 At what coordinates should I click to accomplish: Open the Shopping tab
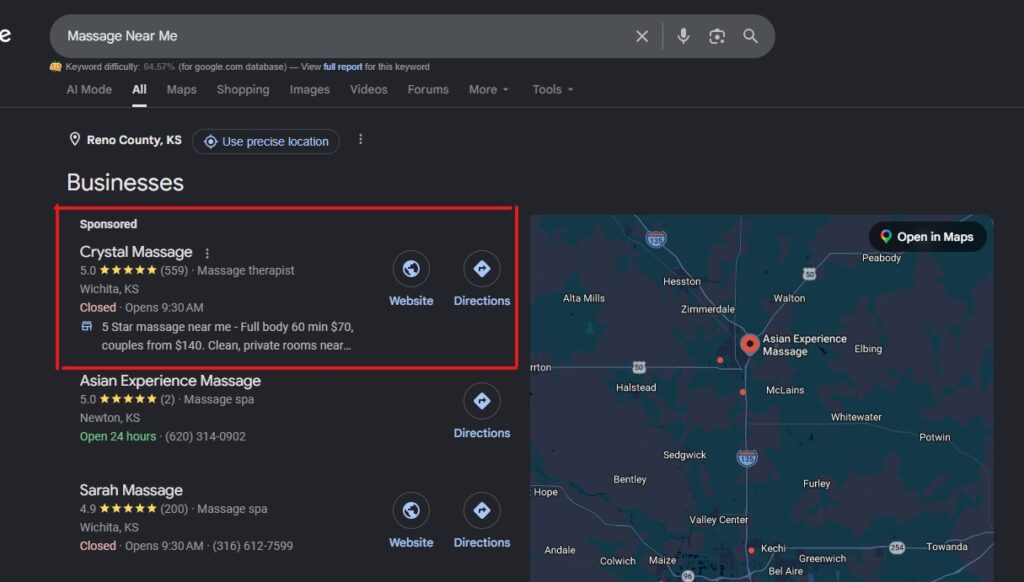[x=243, y=89]
